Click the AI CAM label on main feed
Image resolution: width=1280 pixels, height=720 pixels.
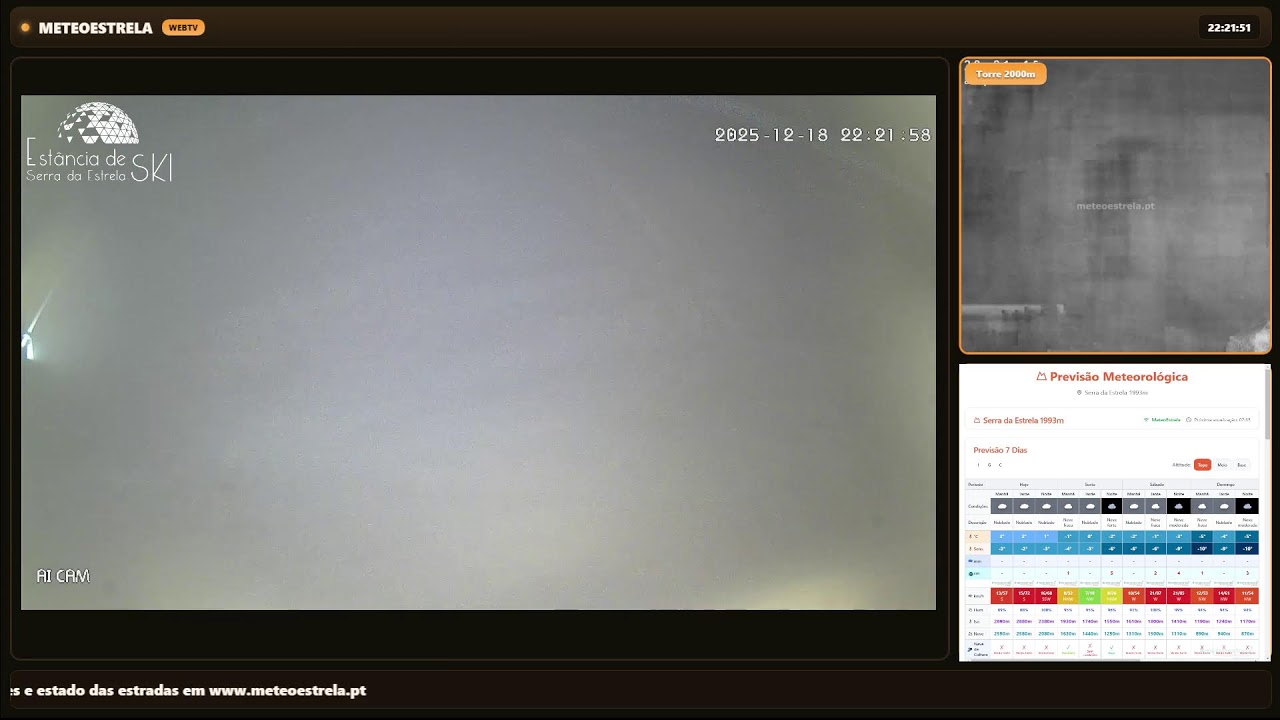(x=63, y=576)
